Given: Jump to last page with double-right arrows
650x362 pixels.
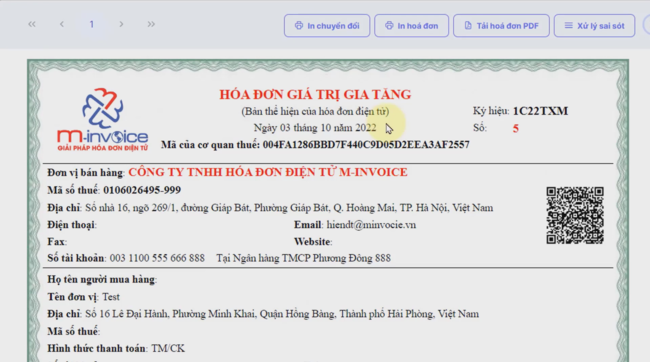Looking at the screenshot, I should tap(151, 24).
